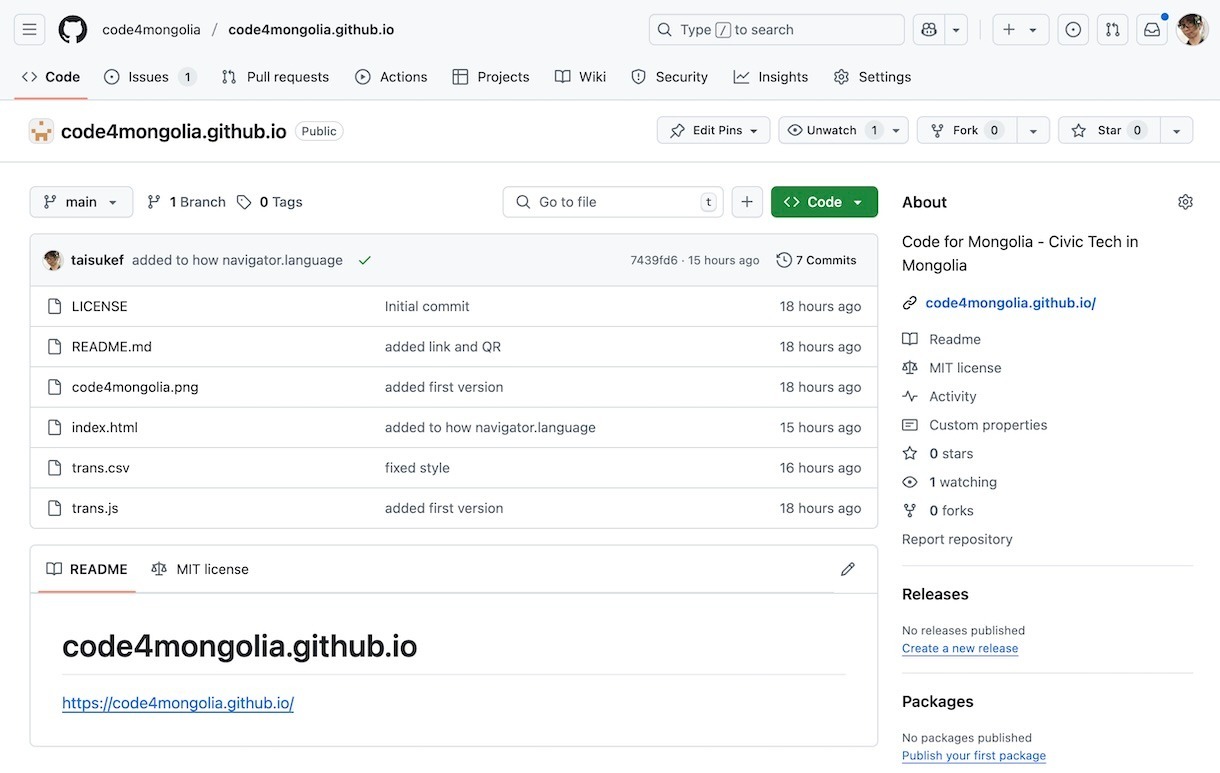Expand the Star lists dropdown arrow
The height and width of the screenshot is (773, 1220).
[1177, 130]
